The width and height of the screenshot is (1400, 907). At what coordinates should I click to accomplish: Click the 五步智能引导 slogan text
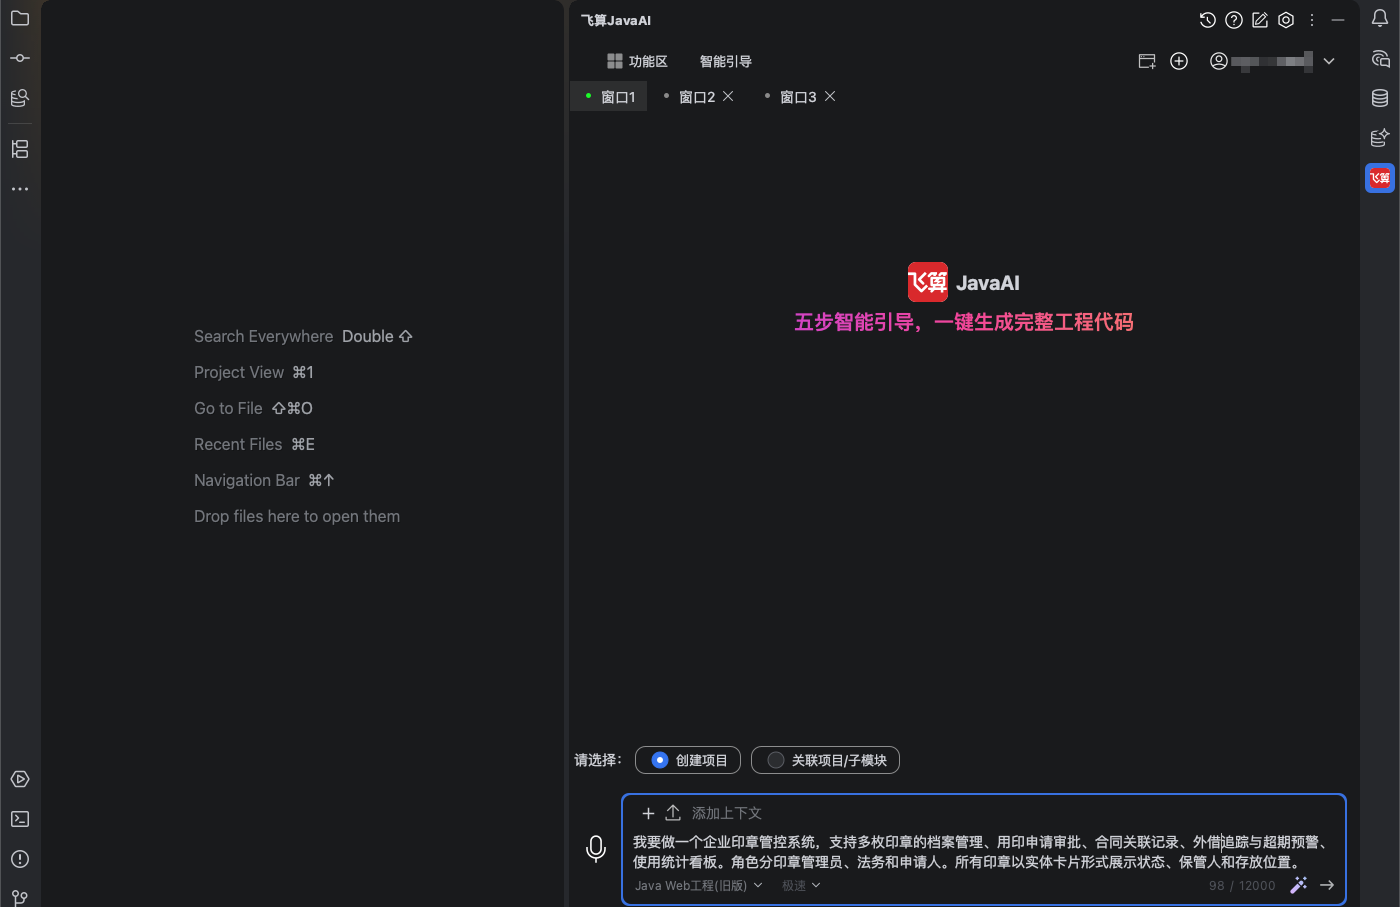pos(964,322)
